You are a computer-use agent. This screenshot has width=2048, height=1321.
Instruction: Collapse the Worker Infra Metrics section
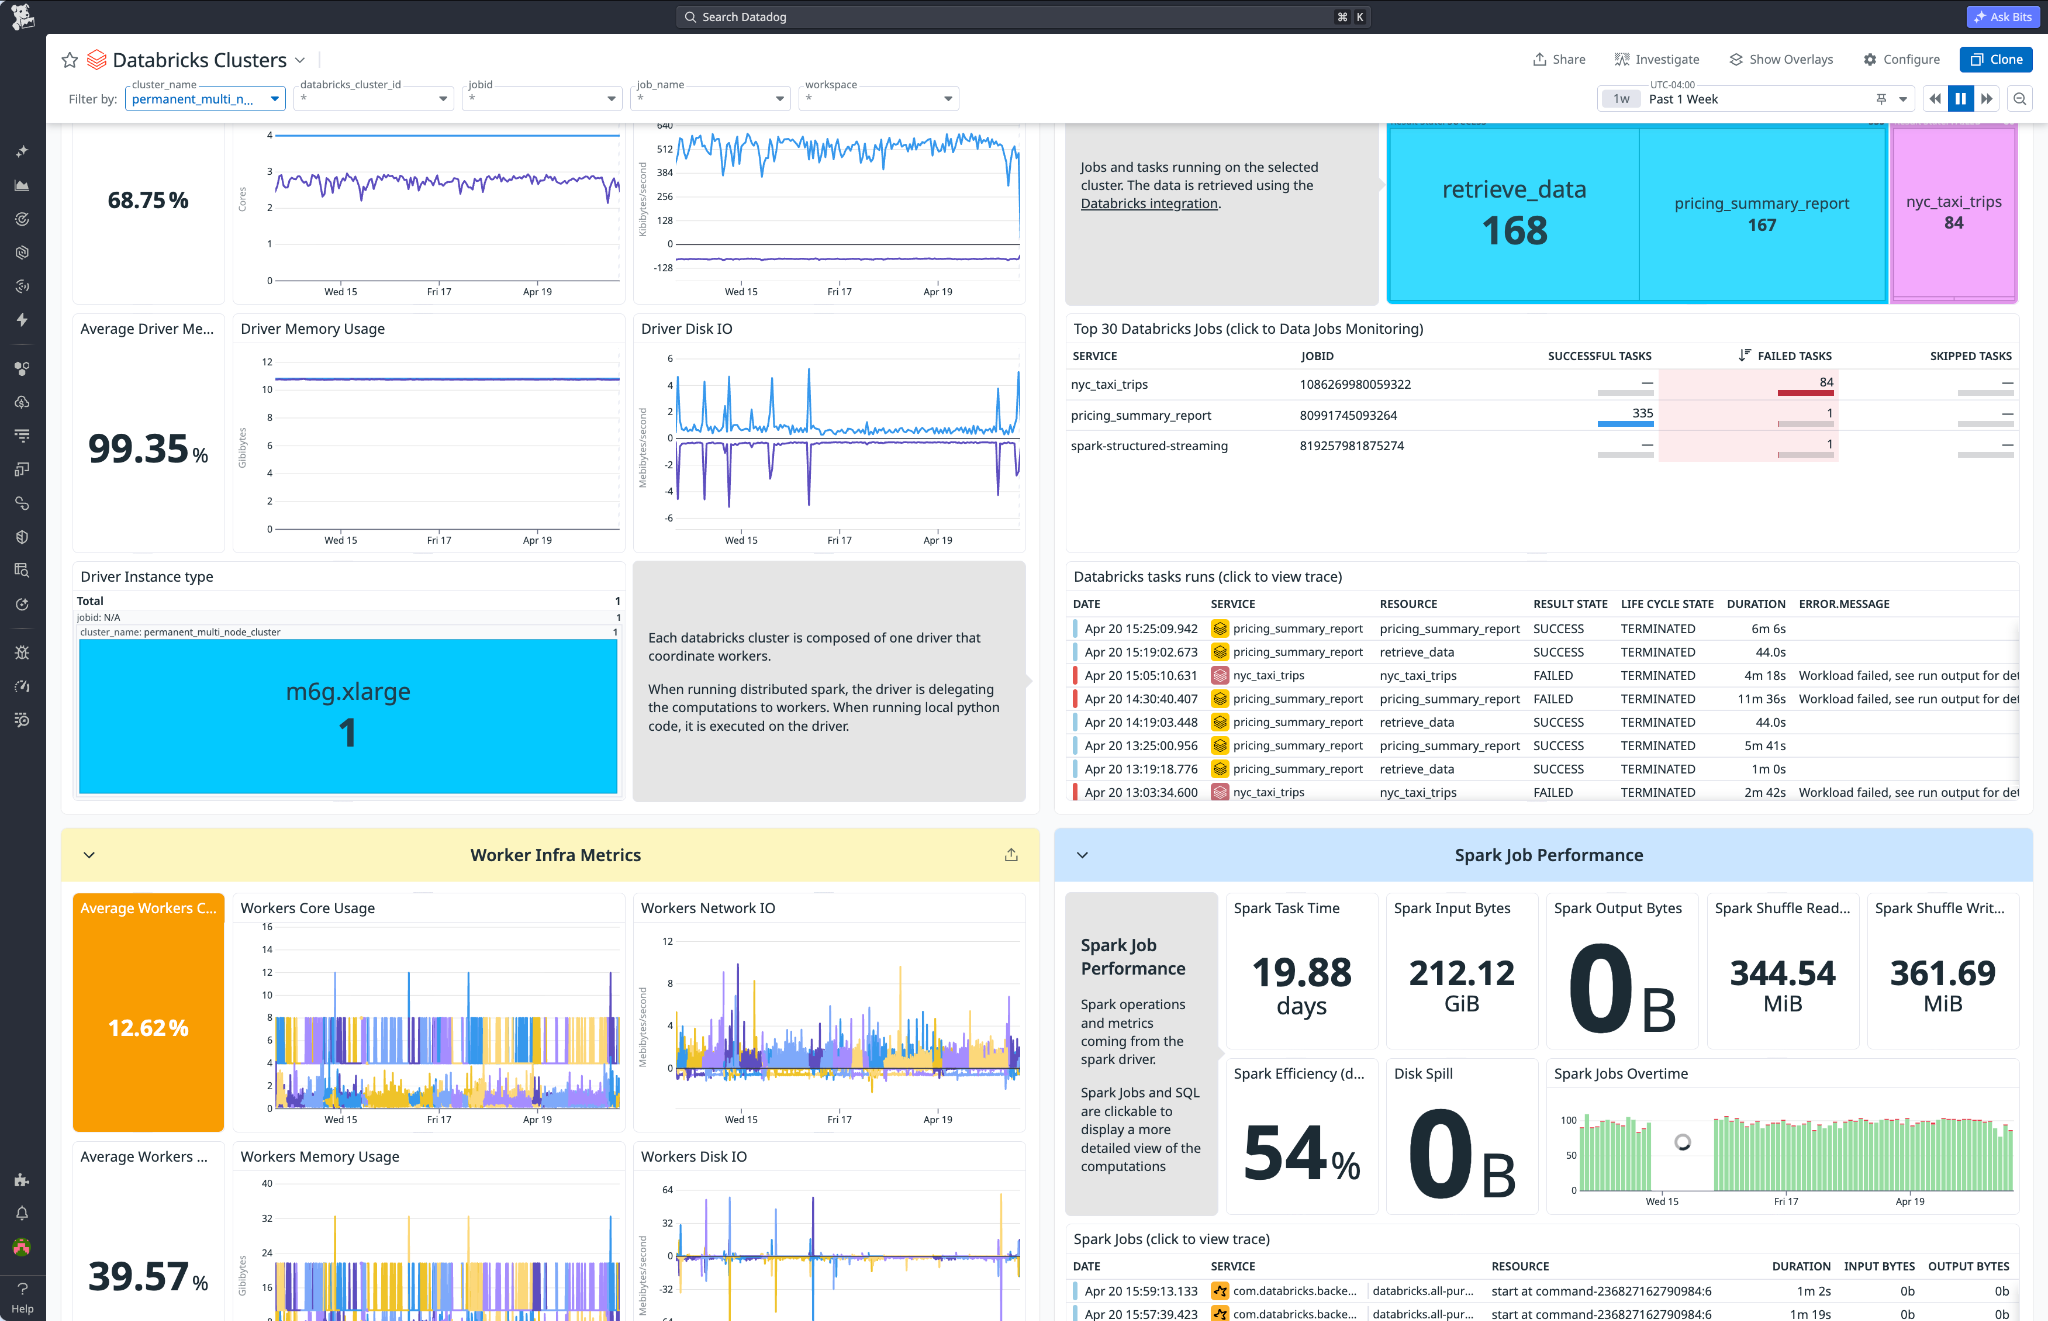(x=89, y=855)
